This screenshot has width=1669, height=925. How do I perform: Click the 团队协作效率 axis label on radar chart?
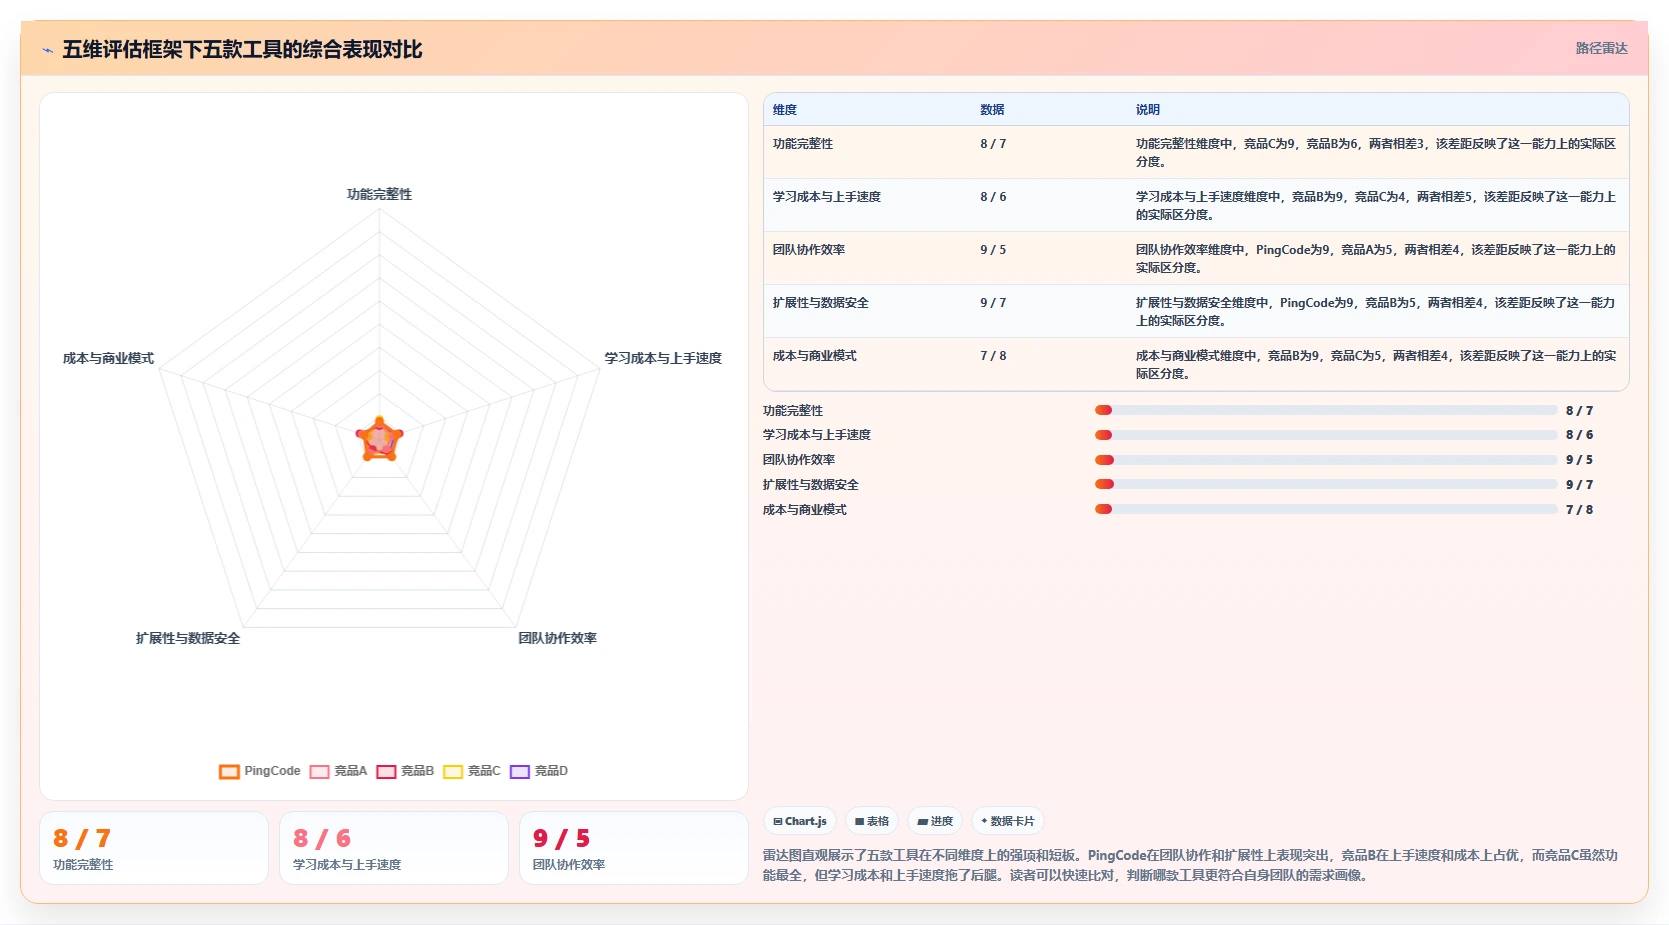click(557, 638)
